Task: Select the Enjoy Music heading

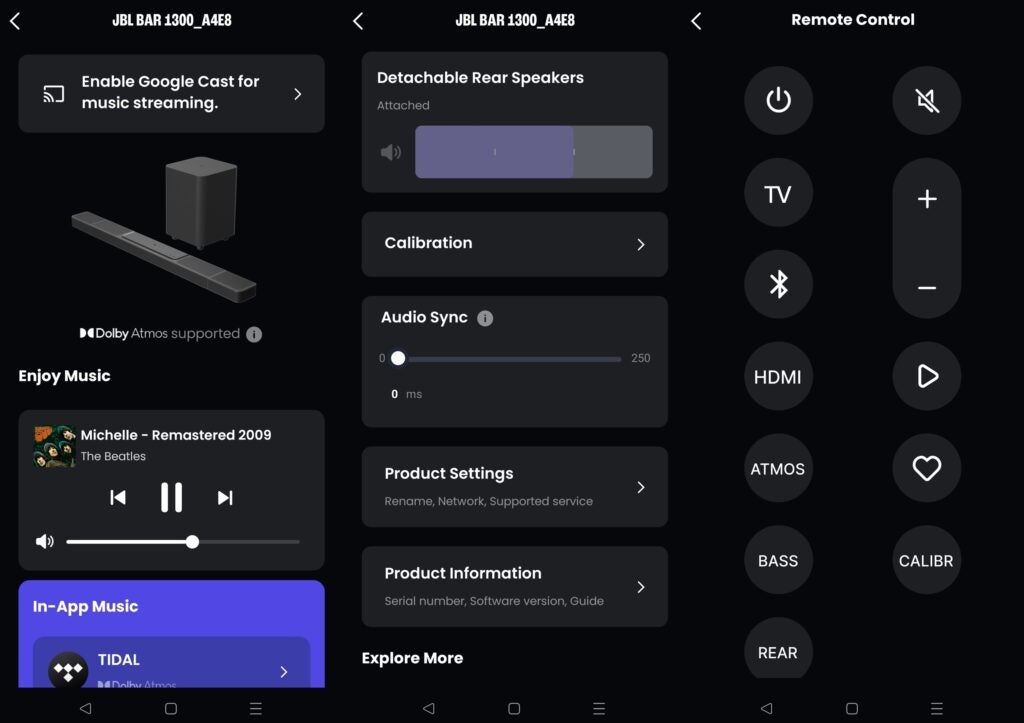Action: [64, 376]
